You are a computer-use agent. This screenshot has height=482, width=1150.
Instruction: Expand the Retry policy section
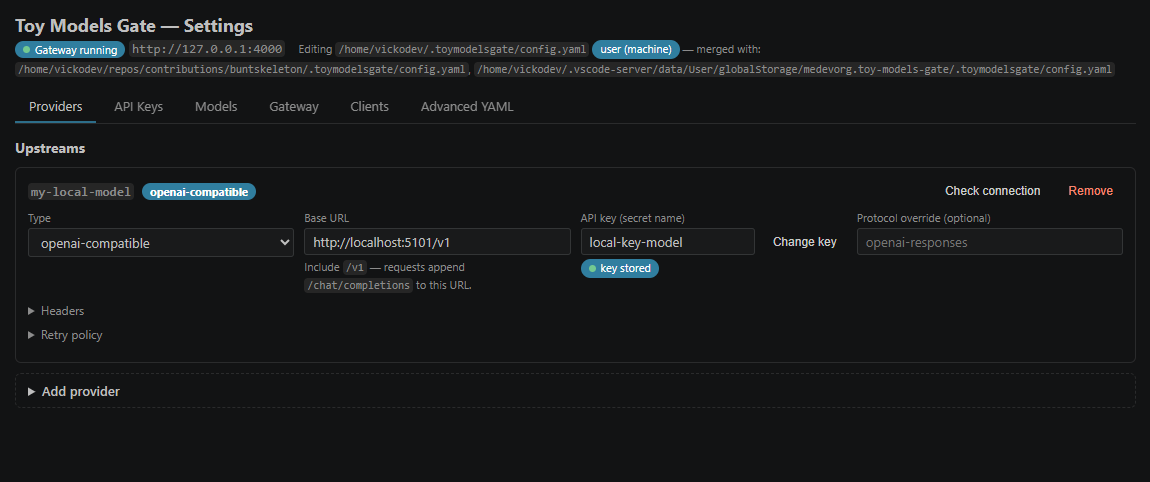click(65, 335)
